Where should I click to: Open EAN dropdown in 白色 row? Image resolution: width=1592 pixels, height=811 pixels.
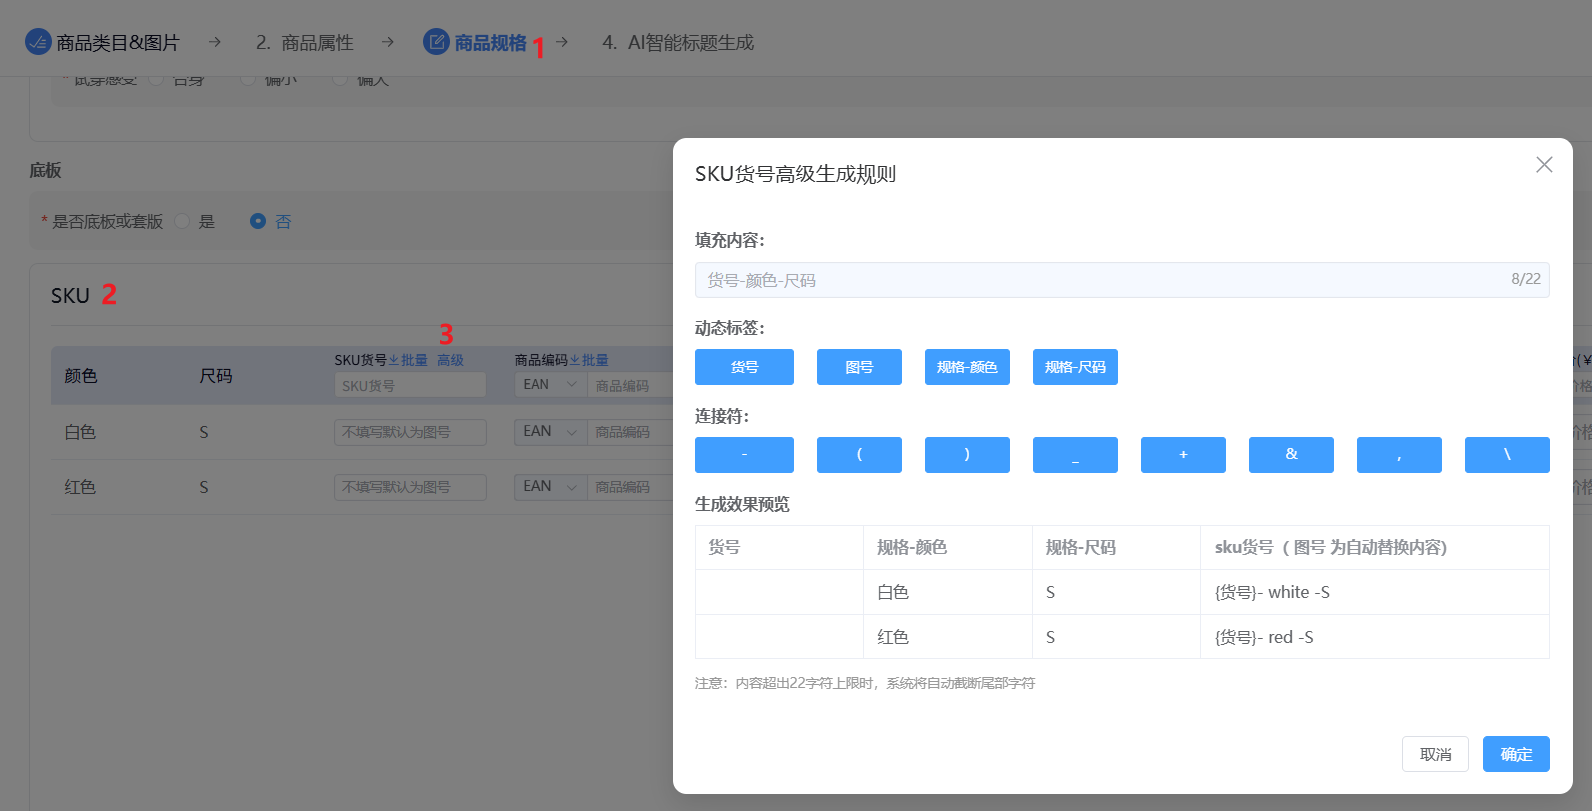(x=550, y=432)
